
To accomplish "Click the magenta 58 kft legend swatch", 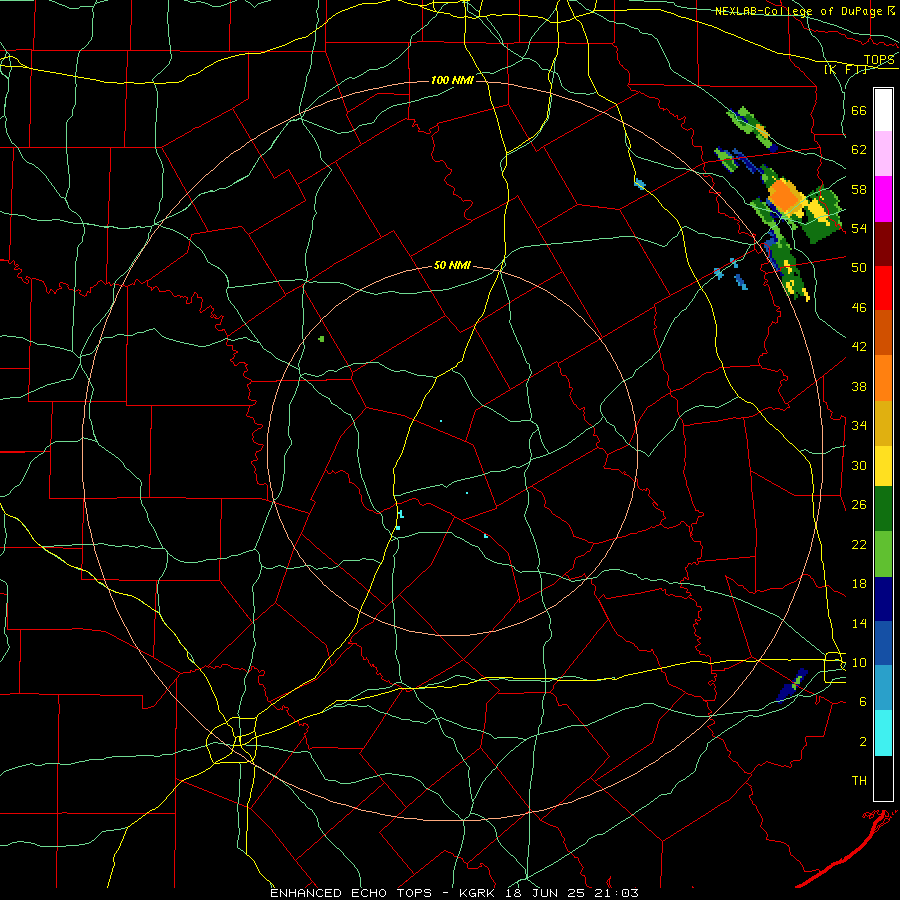I will (883, 199).
